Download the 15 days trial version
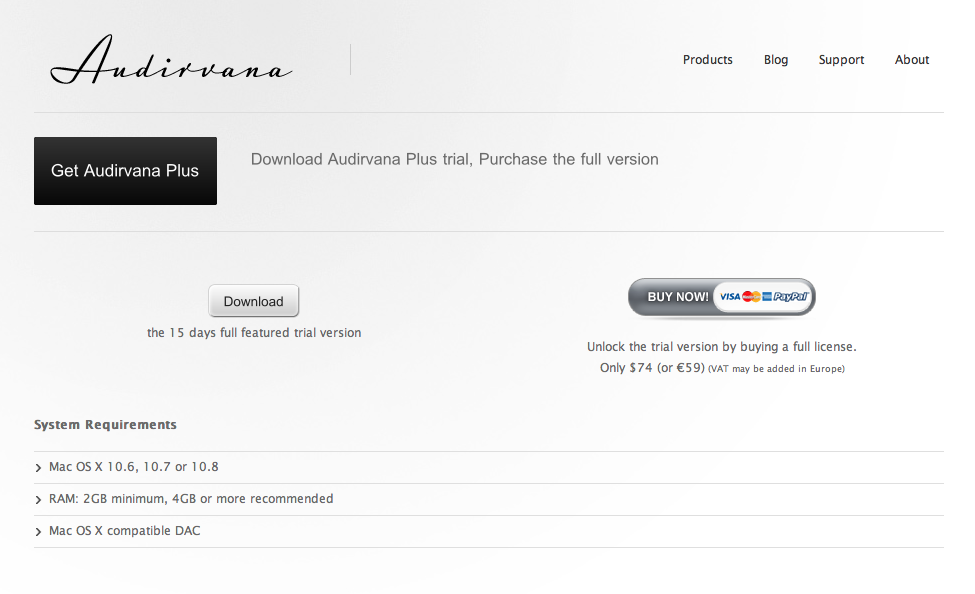 click(254, 301)
